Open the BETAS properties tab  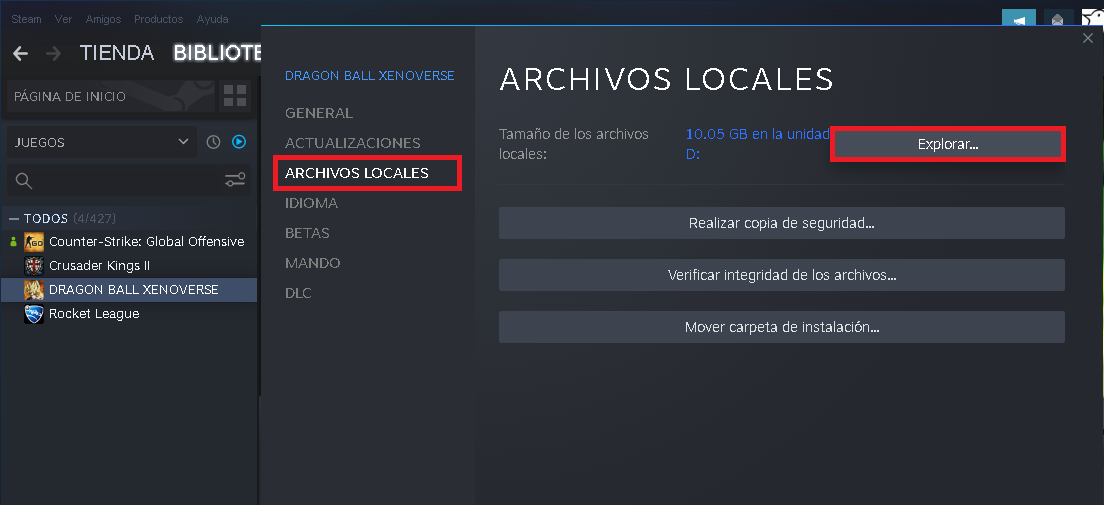point(307,232)
